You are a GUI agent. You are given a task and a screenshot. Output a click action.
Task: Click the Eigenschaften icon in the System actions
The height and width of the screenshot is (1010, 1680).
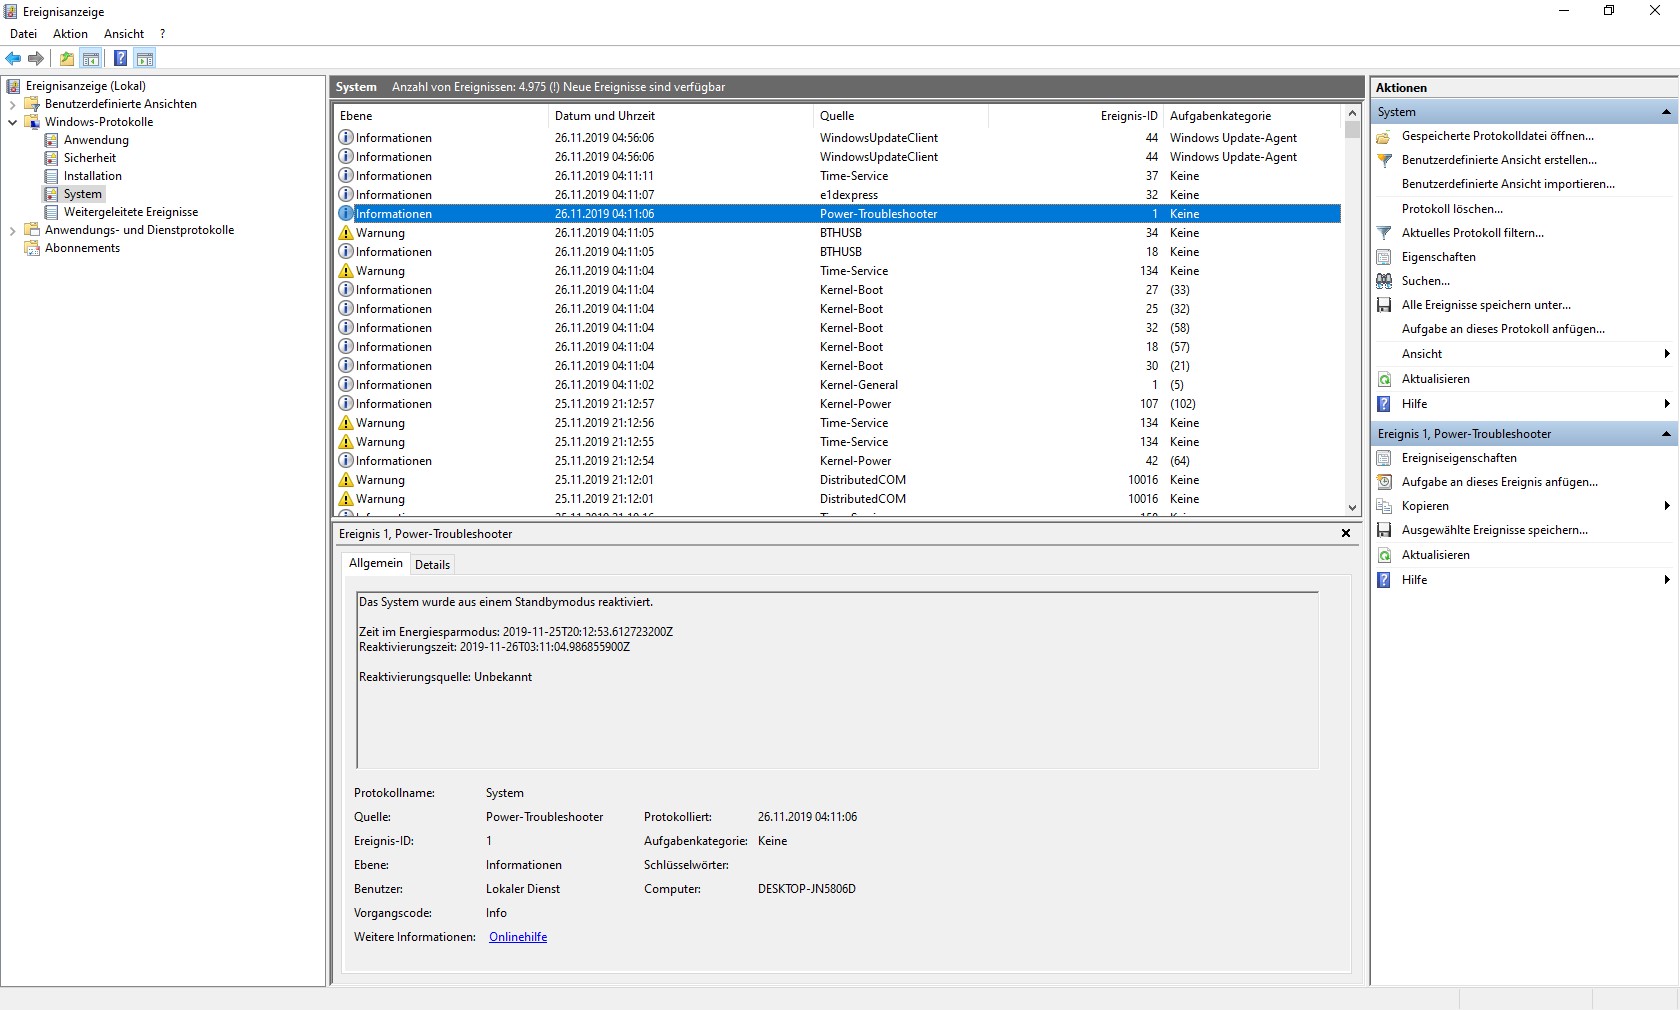click(1384, 257)
